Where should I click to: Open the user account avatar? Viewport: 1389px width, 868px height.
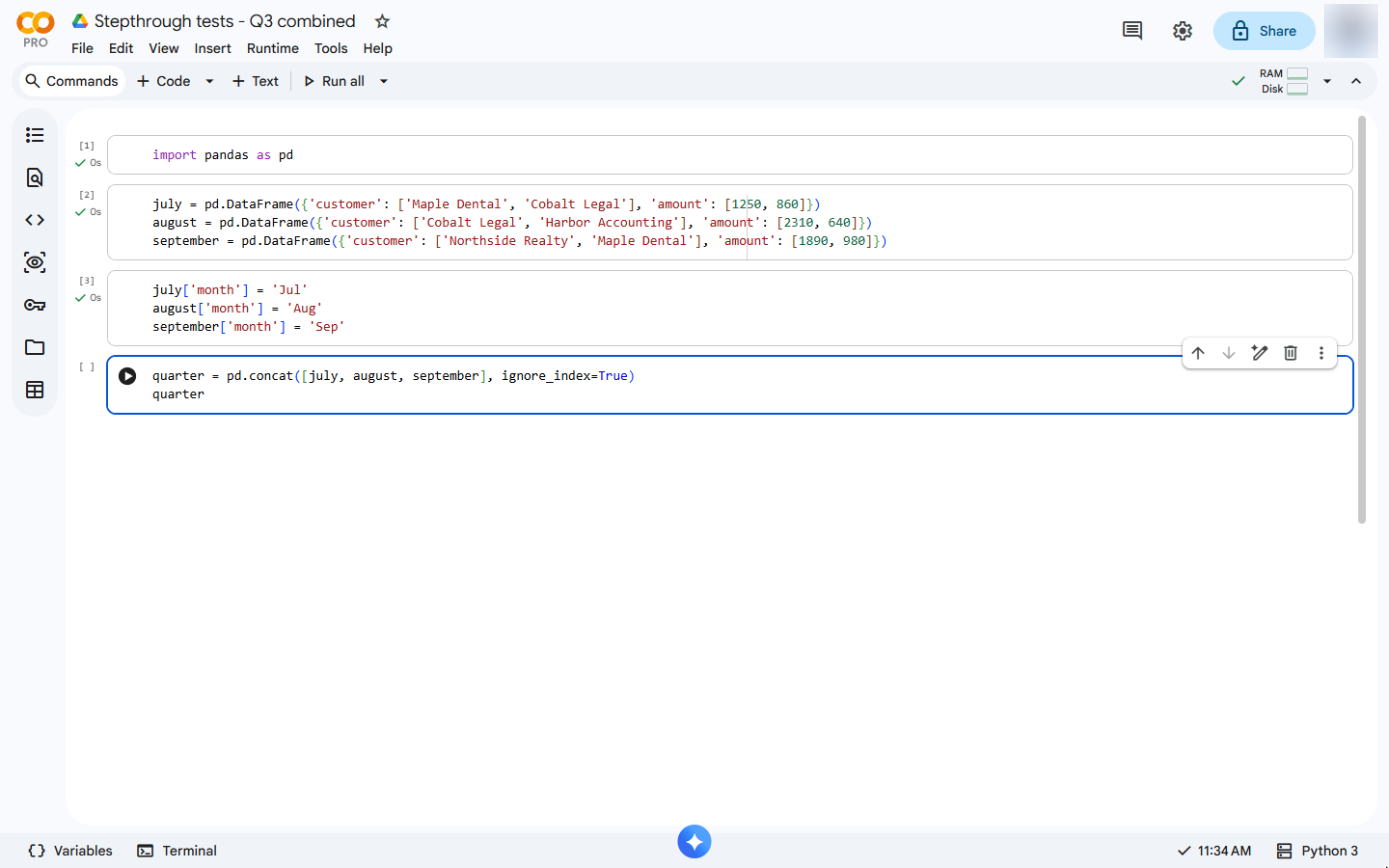click(x=1350, y=31)
